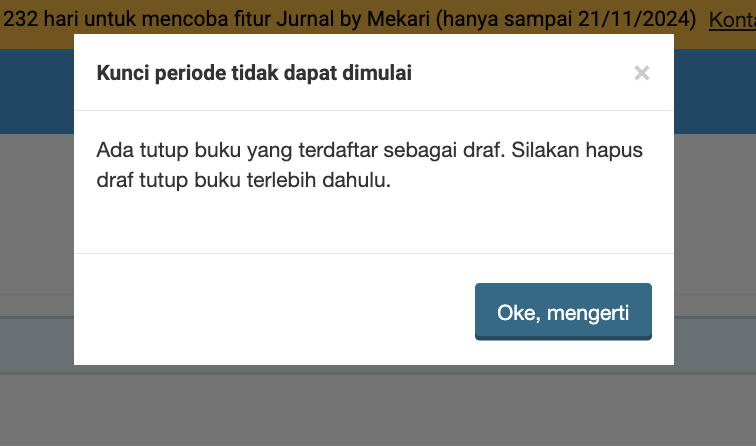756x446 pixels.
Task: Click the word sebagai in the dialog message
Action: coord(420,150)
